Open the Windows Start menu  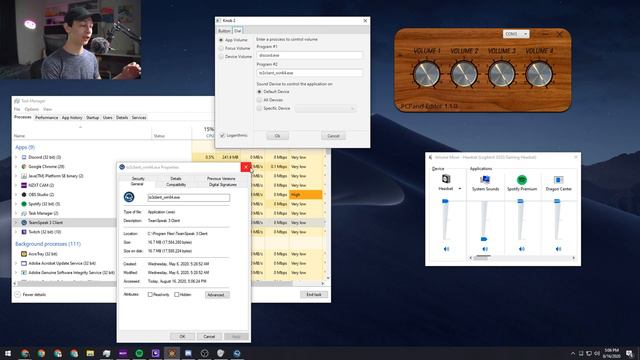[x=8, y=353]
